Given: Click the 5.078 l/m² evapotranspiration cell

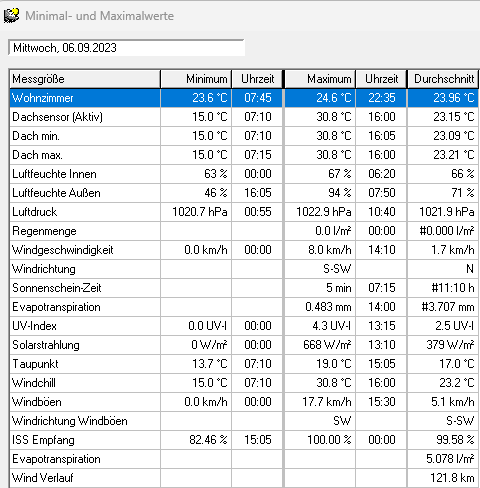Looking at the screenshot, I should pos(443,459).
